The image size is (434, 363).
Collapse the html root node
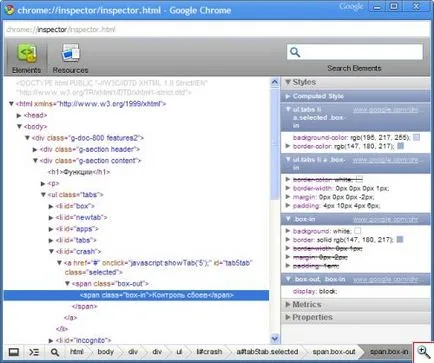pyautogui.click(x=11, y=104)
